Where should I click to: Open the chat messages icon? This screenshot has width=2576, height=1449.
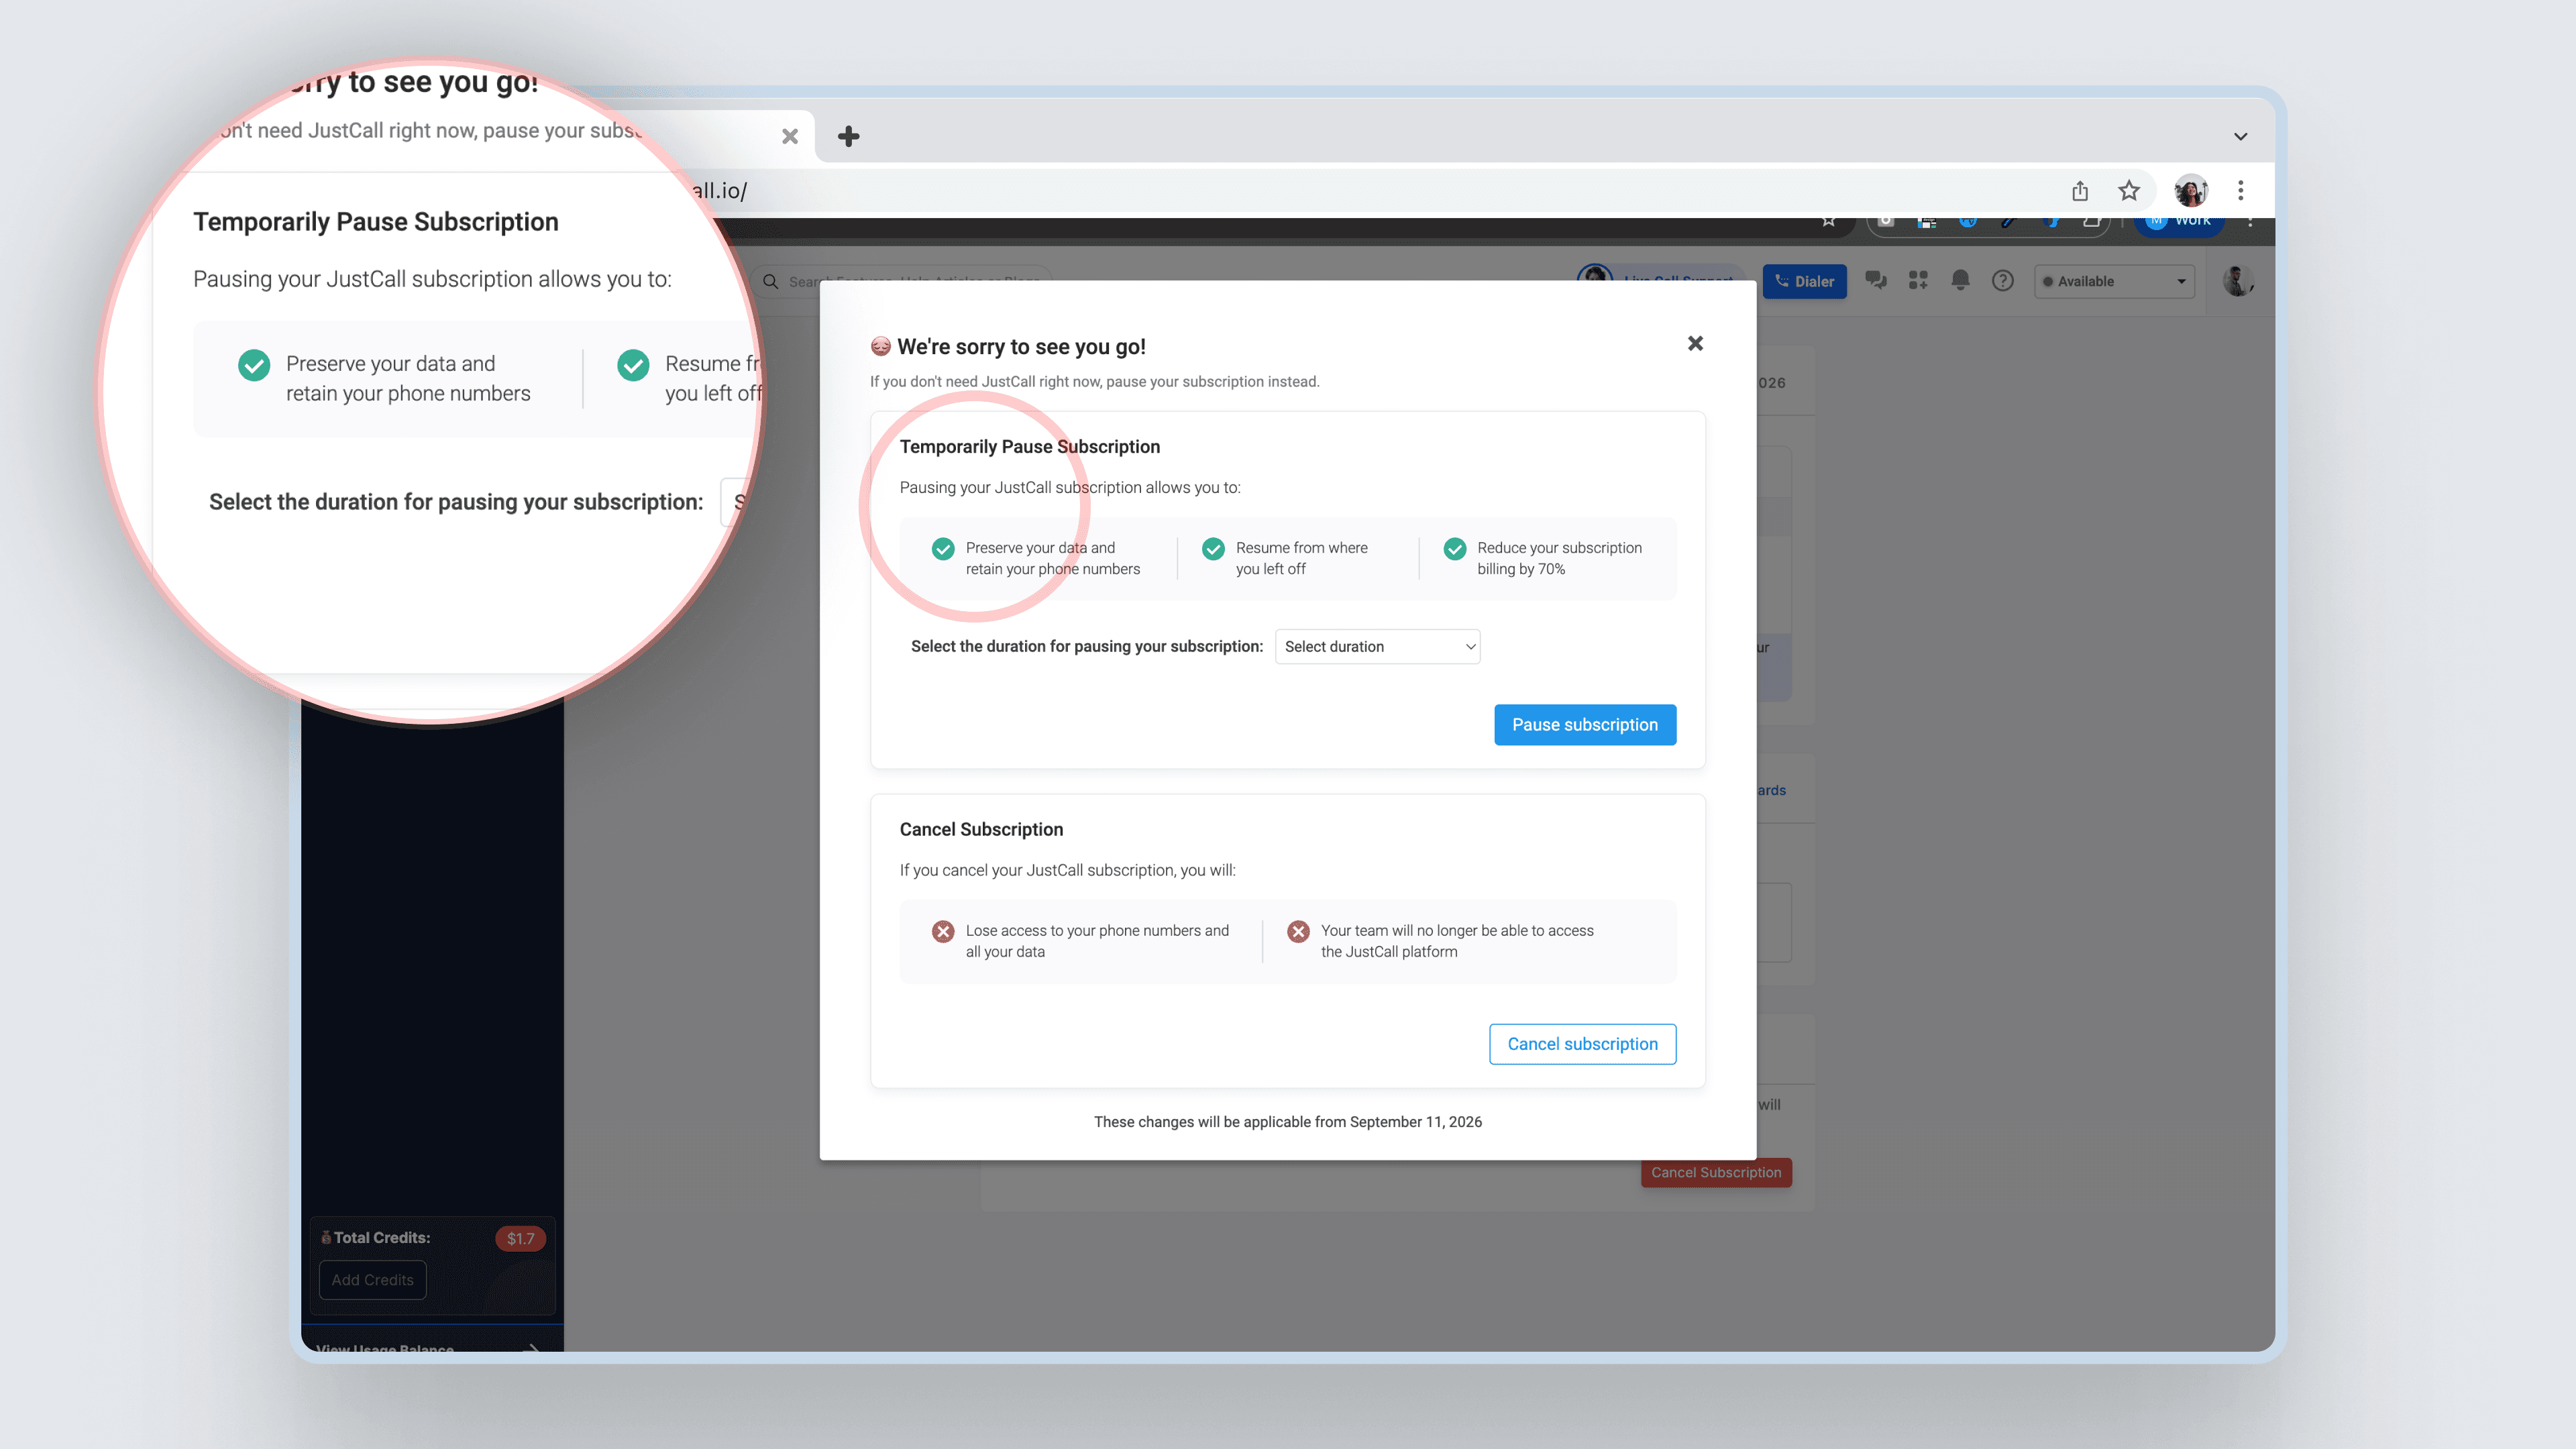click(1875, 281)
